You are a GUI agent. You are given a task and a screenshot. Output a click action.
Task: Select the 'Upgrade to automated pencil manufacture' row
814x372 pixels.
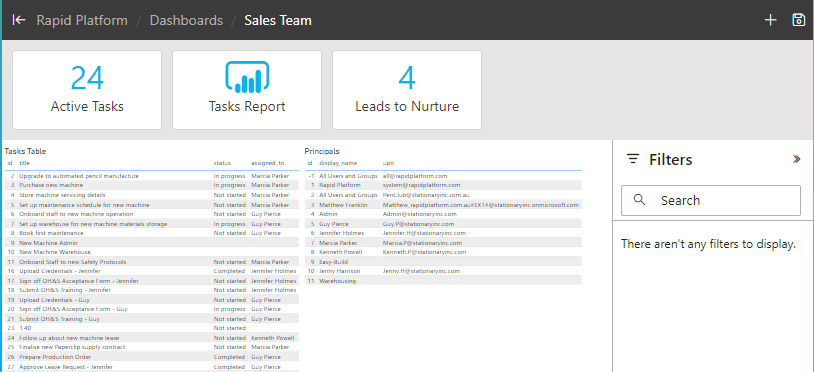click(x=152, y=176)
